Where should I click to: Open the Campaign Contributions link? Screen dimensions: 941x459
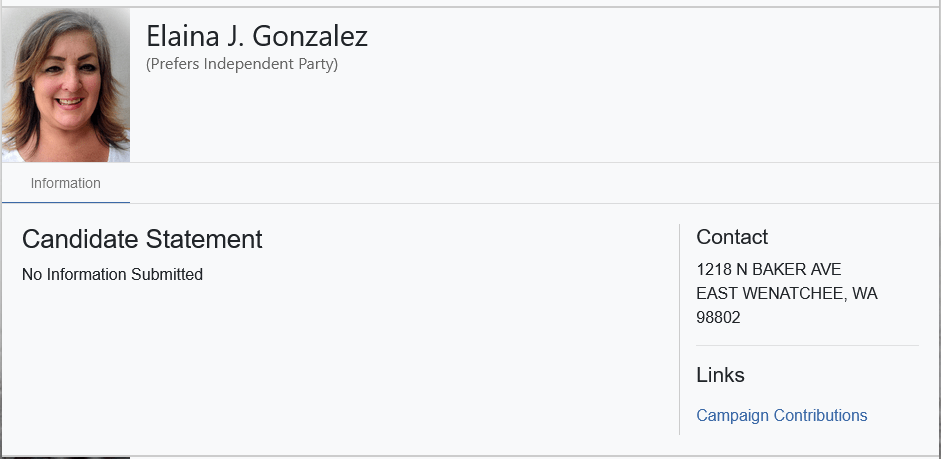click(x=781, y=416)
